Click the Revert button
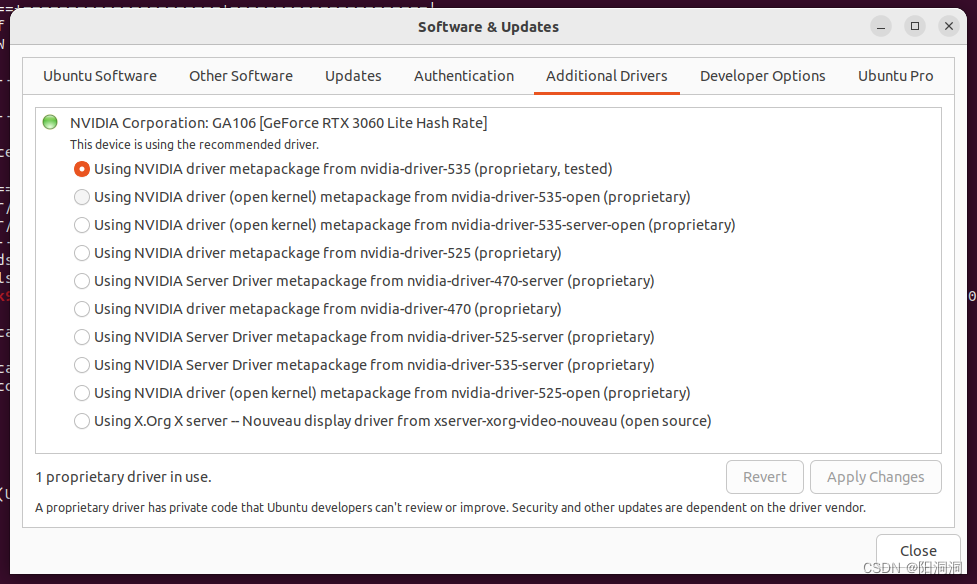This screenshot has height=584, width=977. point(765,477)
